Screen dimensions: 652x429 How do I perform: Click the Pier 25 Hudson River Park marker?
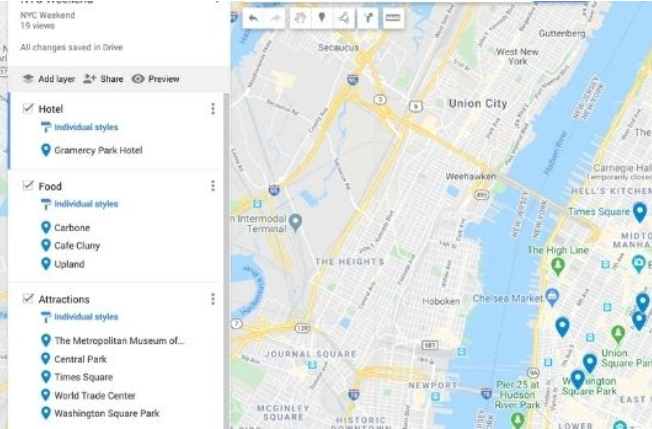(518, 420)
